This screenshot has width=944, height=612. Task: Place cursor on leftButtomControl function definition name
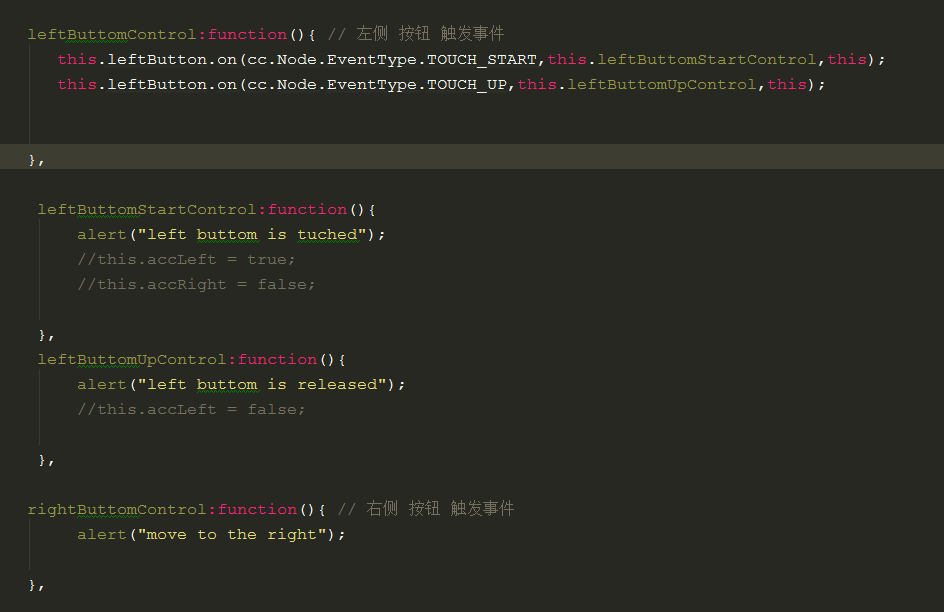pos(112,34)
